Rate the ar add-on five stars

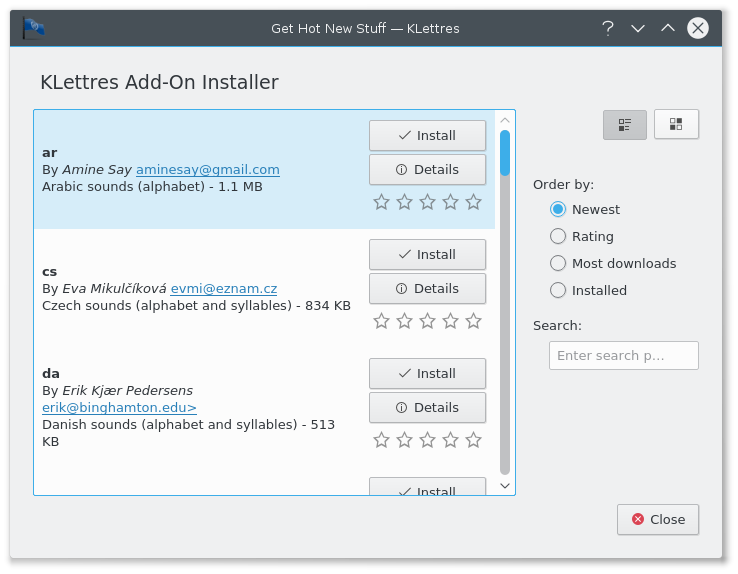coord(473,202)
